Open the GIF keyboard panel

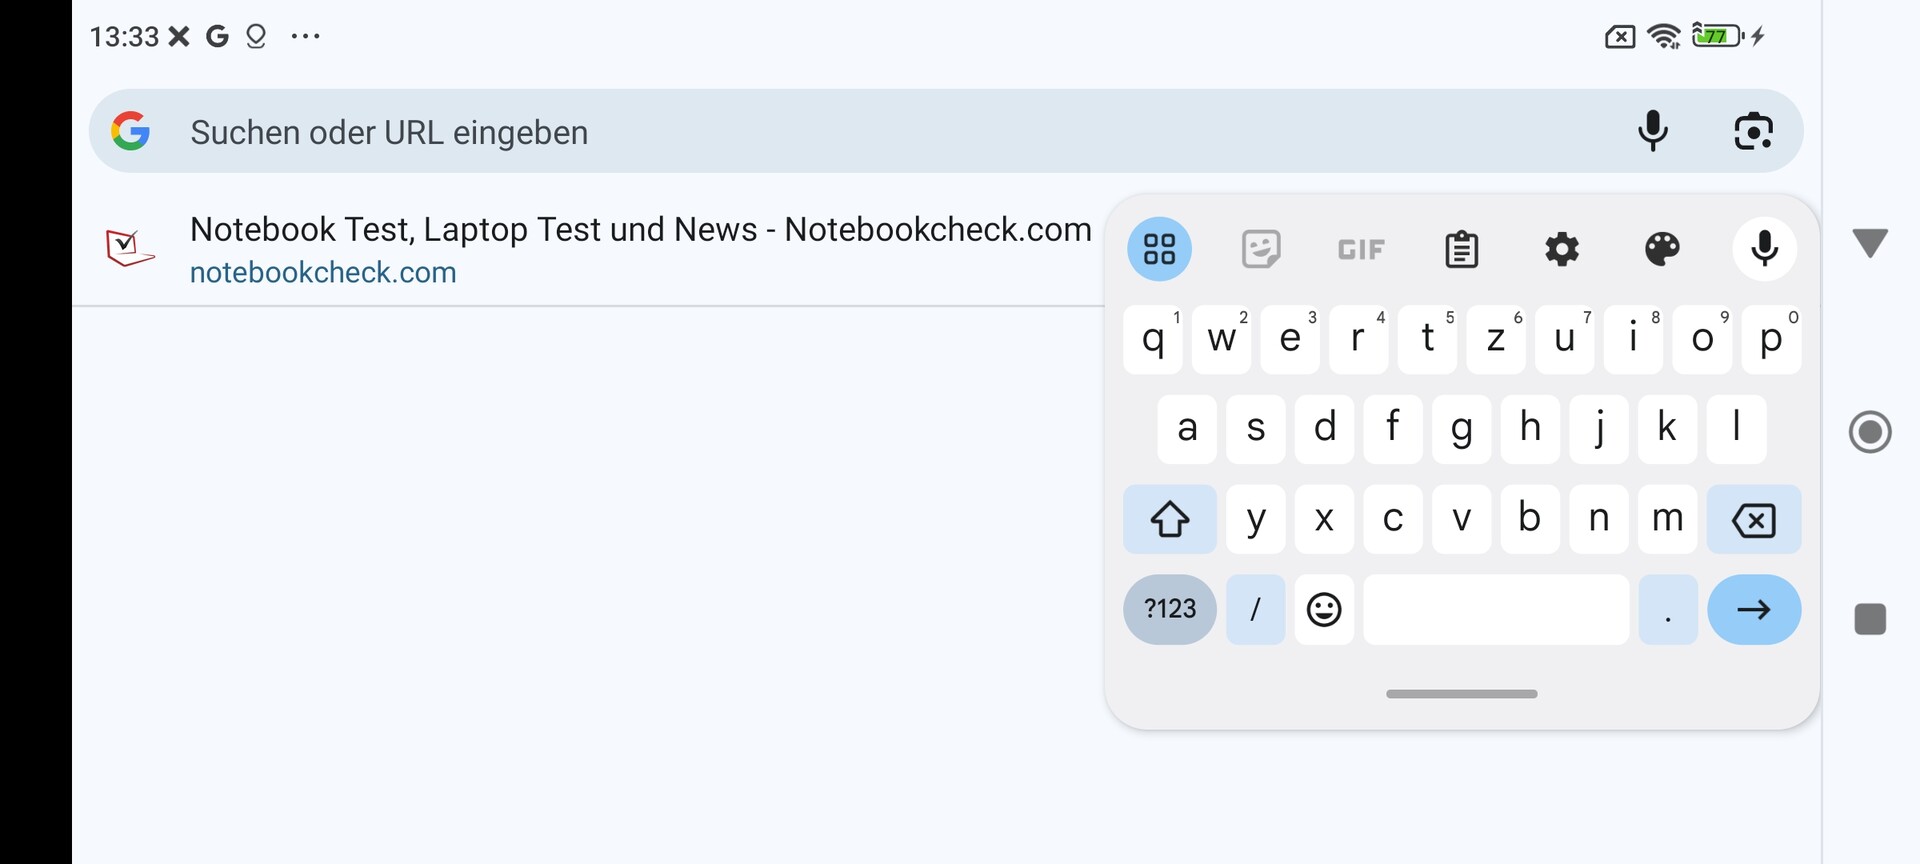(x=1361, y=249)
